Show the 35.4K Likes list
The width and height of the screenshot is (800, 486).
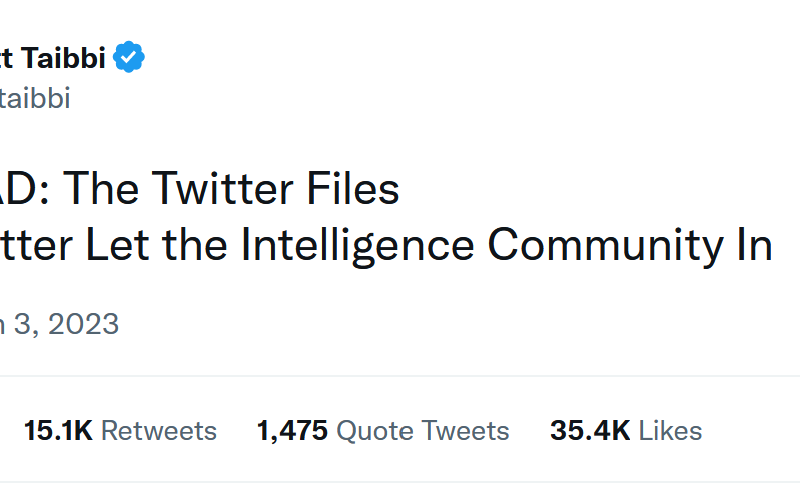click(x=625, y=431)
